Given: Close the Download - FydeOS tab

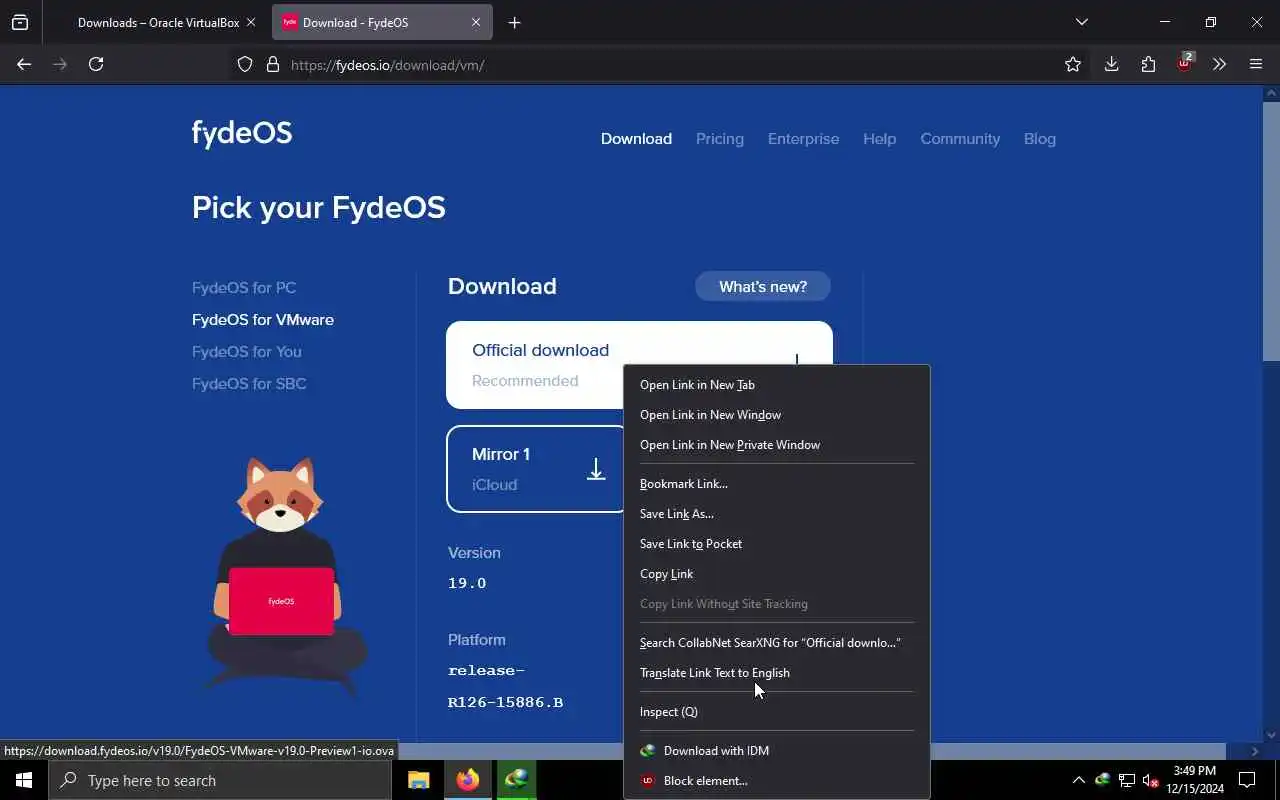Looking at the screenshot, I should click(476, 22).
